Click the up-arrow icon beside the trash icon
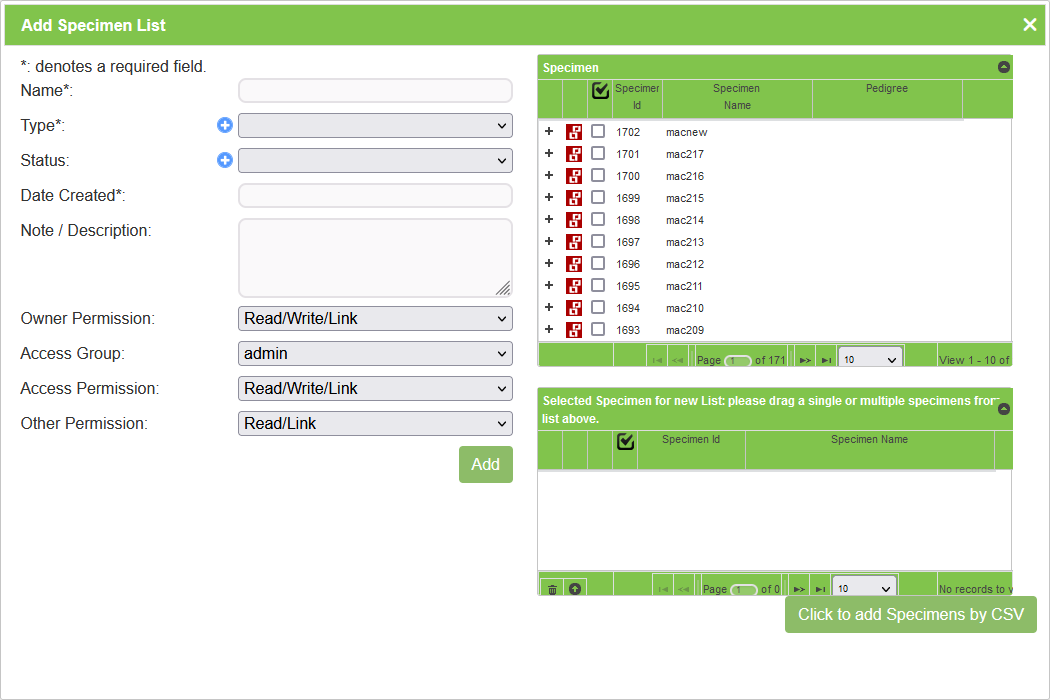Image resolution: width=1050 pixels, height=700 pixels. click(575, 589)
